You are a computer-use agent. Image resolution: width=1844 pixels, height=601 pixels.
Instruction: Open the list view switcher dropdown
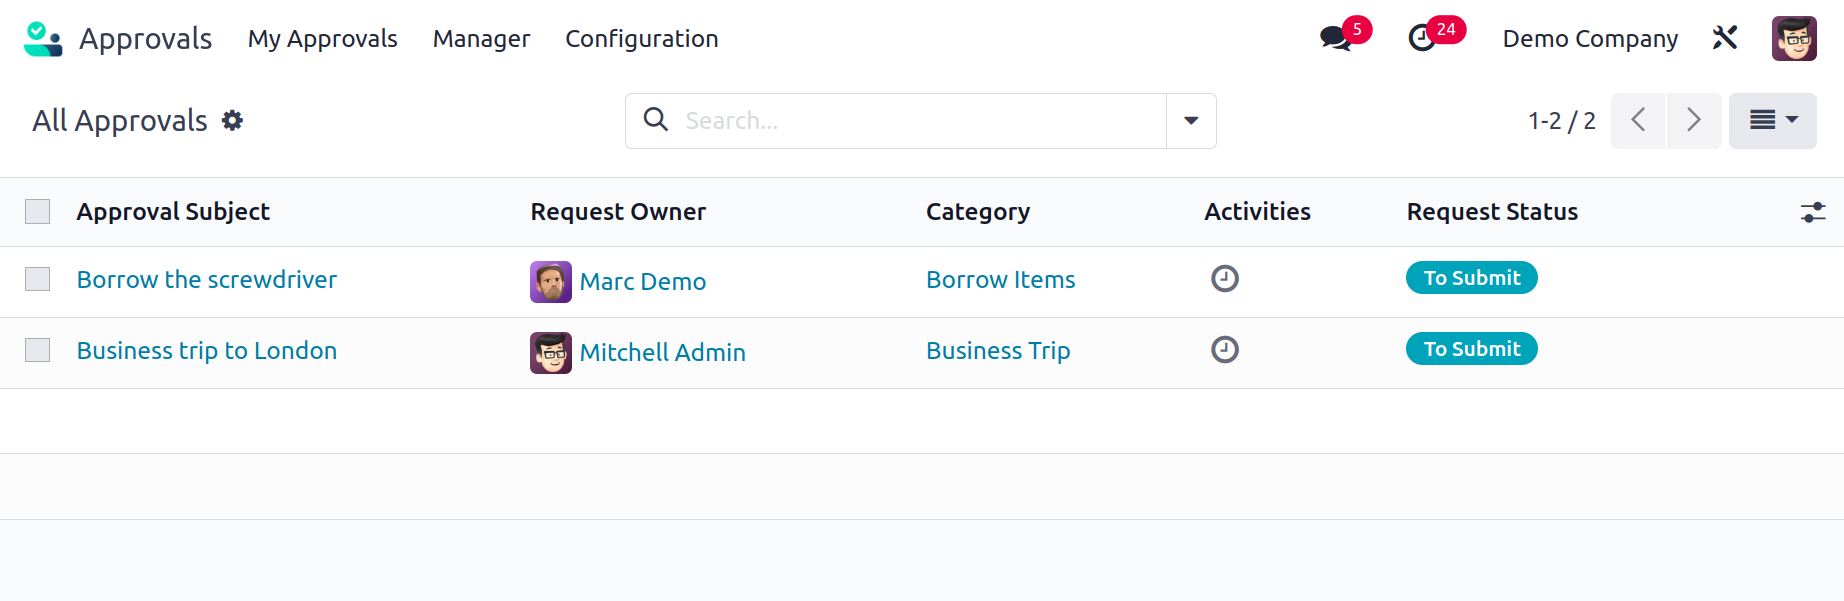1772,121
